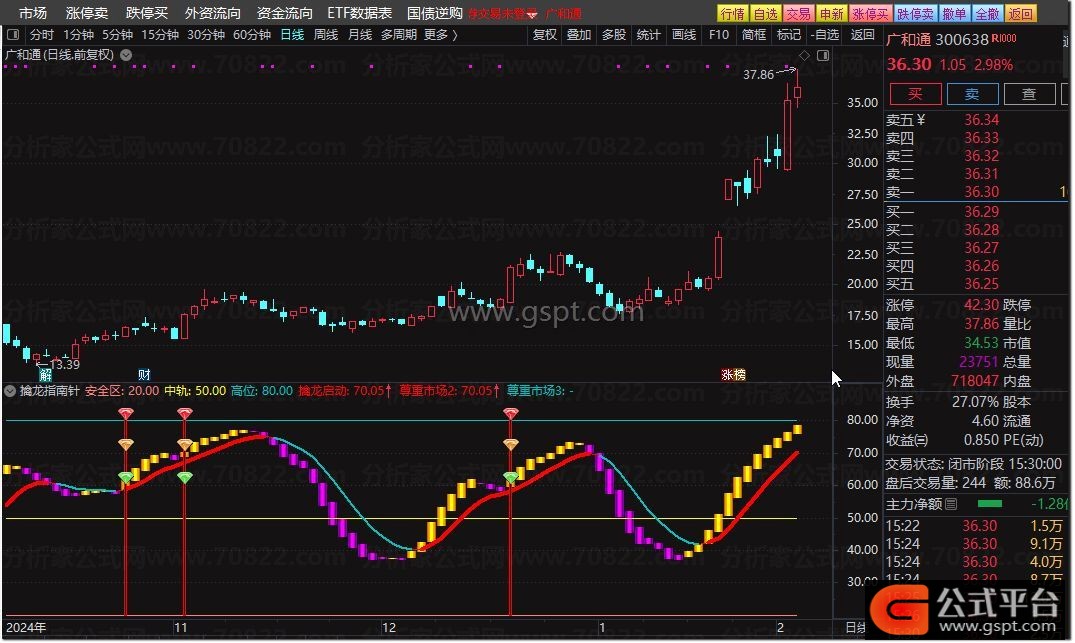
Task: Click the yellow 自选 button
Action: (x=765, y=14)
